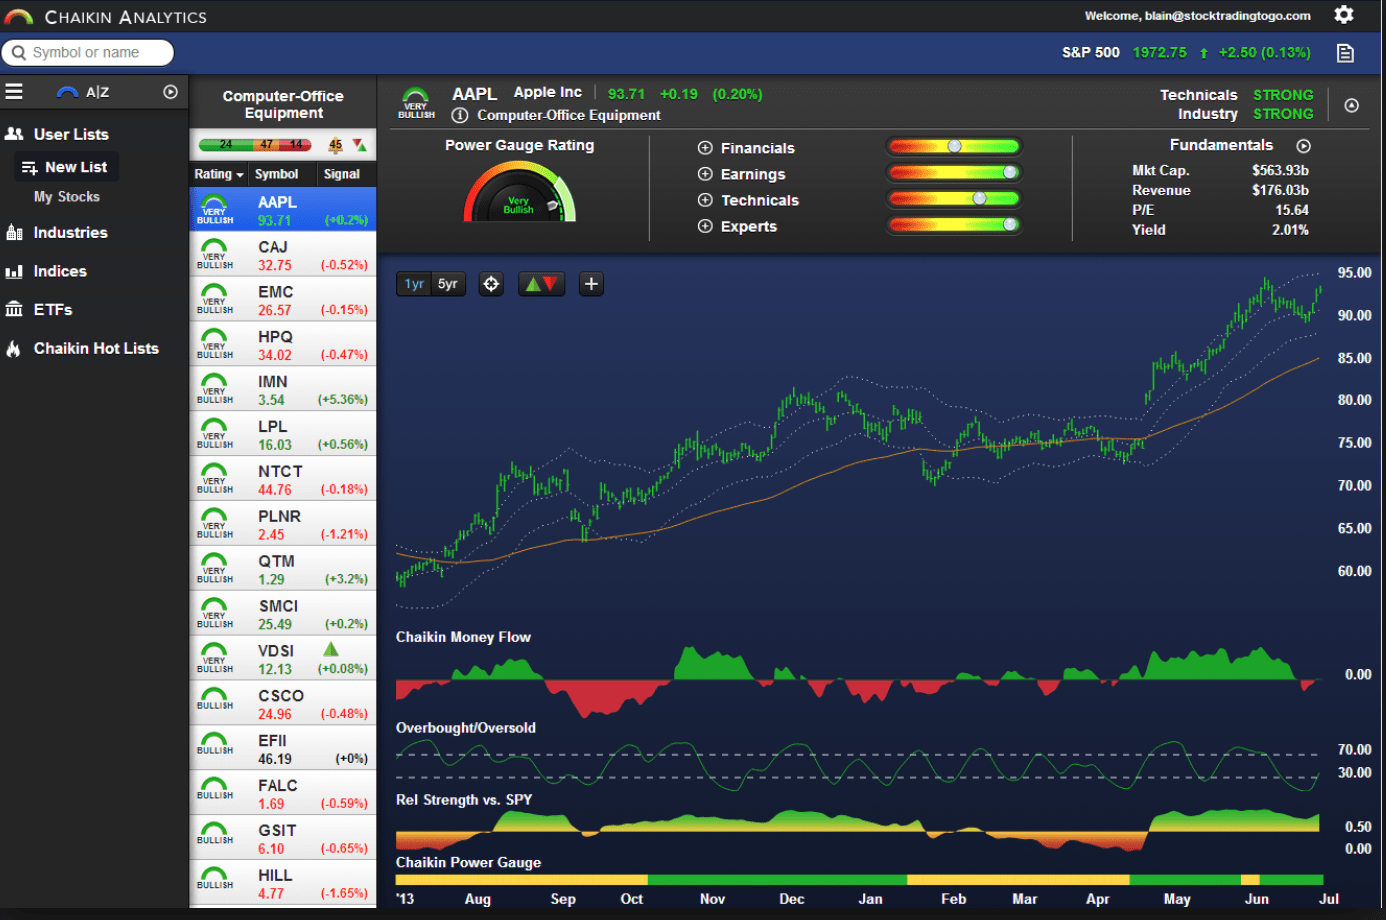This screenshot has height=920, width=1386.
Task: Open the My Stocks list
Action: click(x=67, y=197)
